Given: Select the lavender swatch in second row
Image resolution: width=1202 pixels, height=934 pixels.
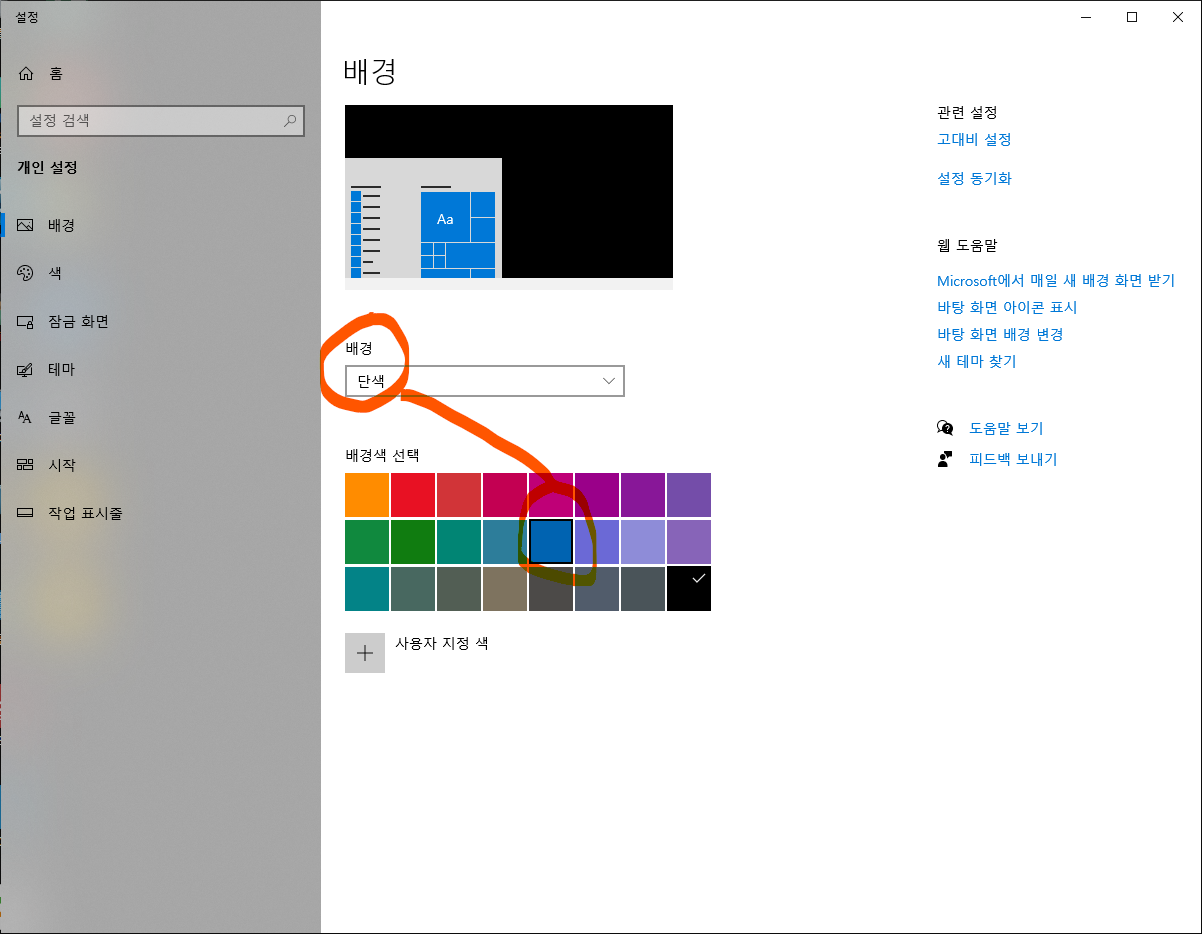Looking at the screenshot, I should [643, 541].
